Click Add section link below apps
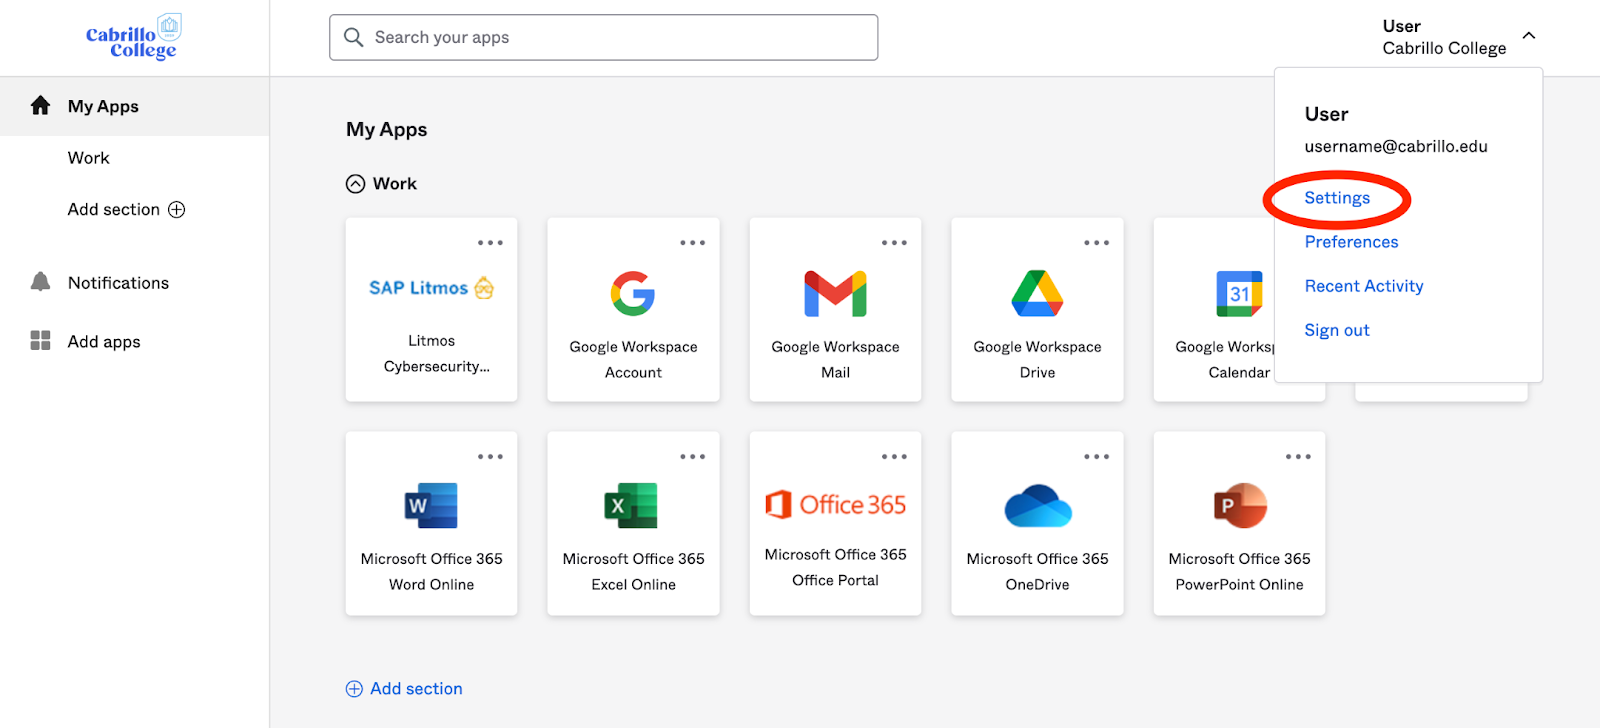Screen dimensions: 1600x728 pyautogui.click(x=405, y=688)
